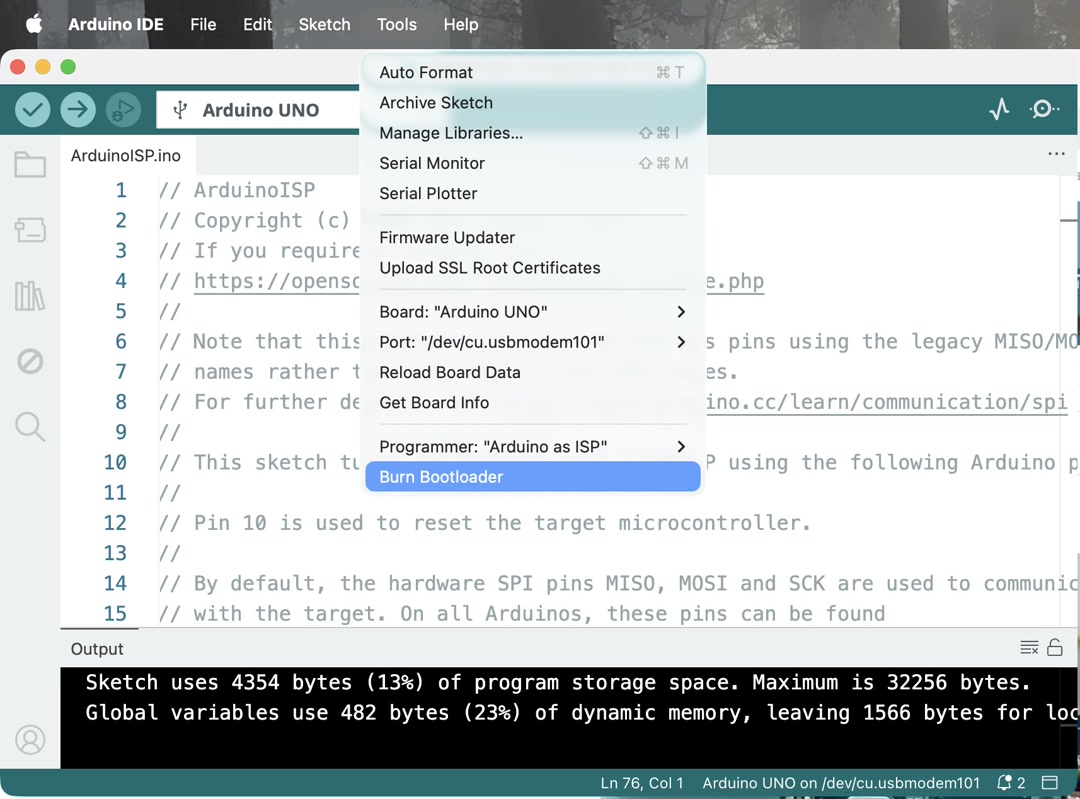This screenshot has height=799, width=1080.
Task: Open the Sketch menu
Action: point(324,25)
